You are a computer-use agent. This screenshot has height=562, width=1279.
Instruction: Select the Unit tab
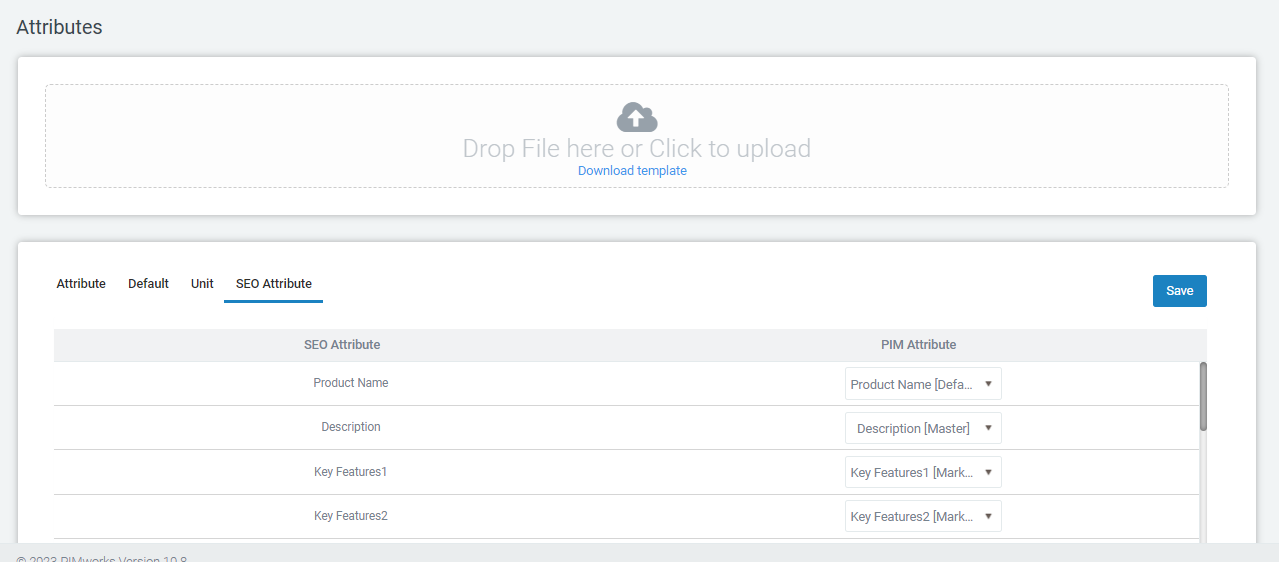tap(202, 284)
